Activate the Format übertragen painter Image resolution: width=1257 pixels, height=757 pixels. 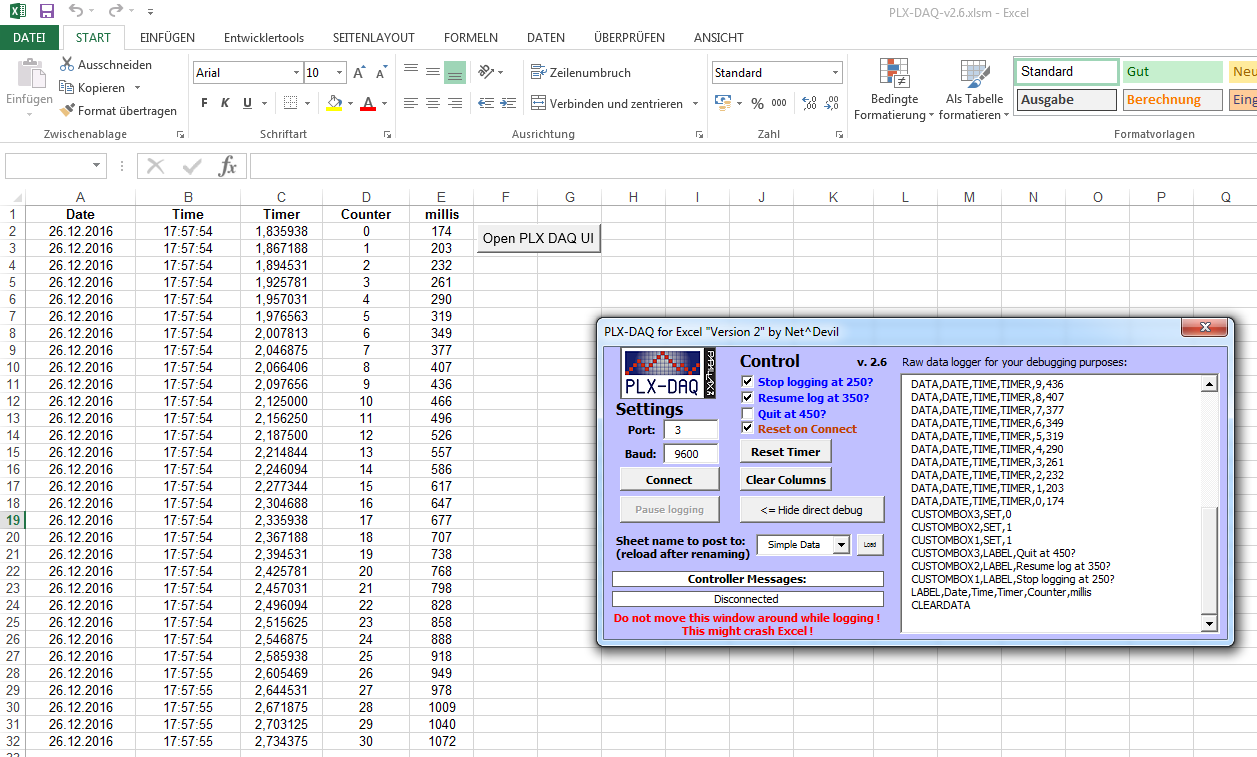coord(118,111)
